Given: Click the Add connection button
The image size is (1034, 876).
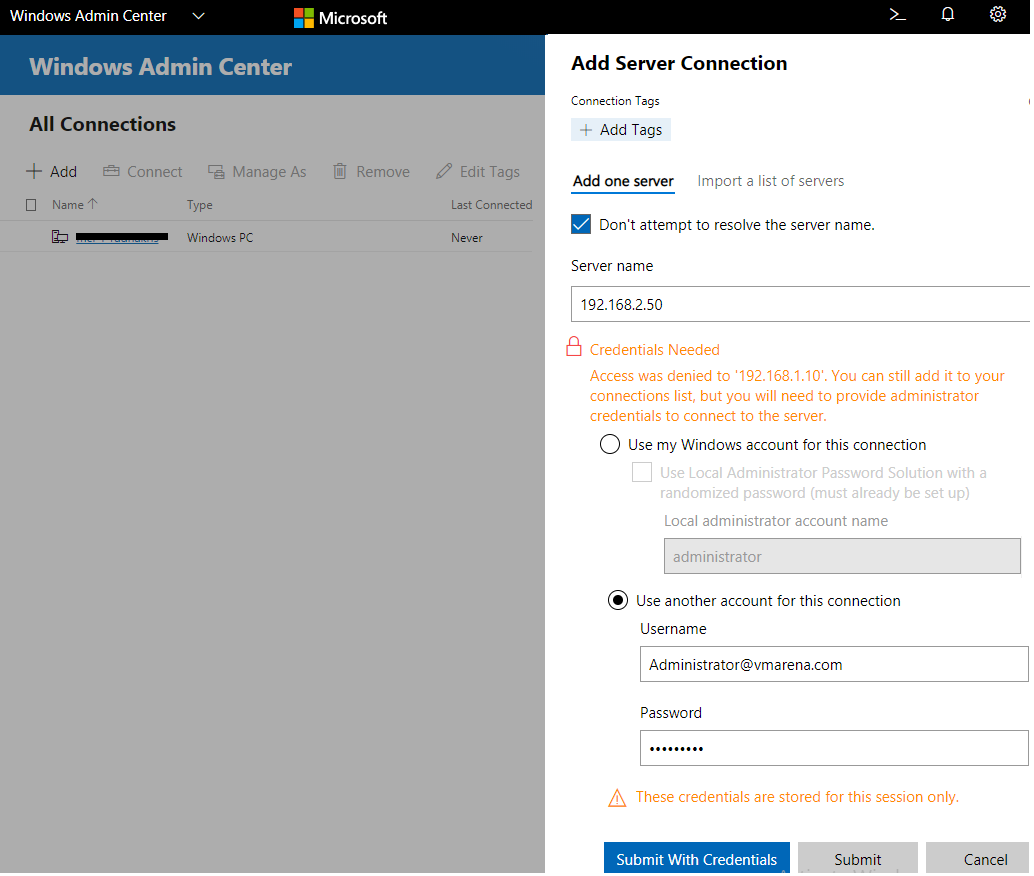Looking at the screenshot, I should click(x=51, y=172).
